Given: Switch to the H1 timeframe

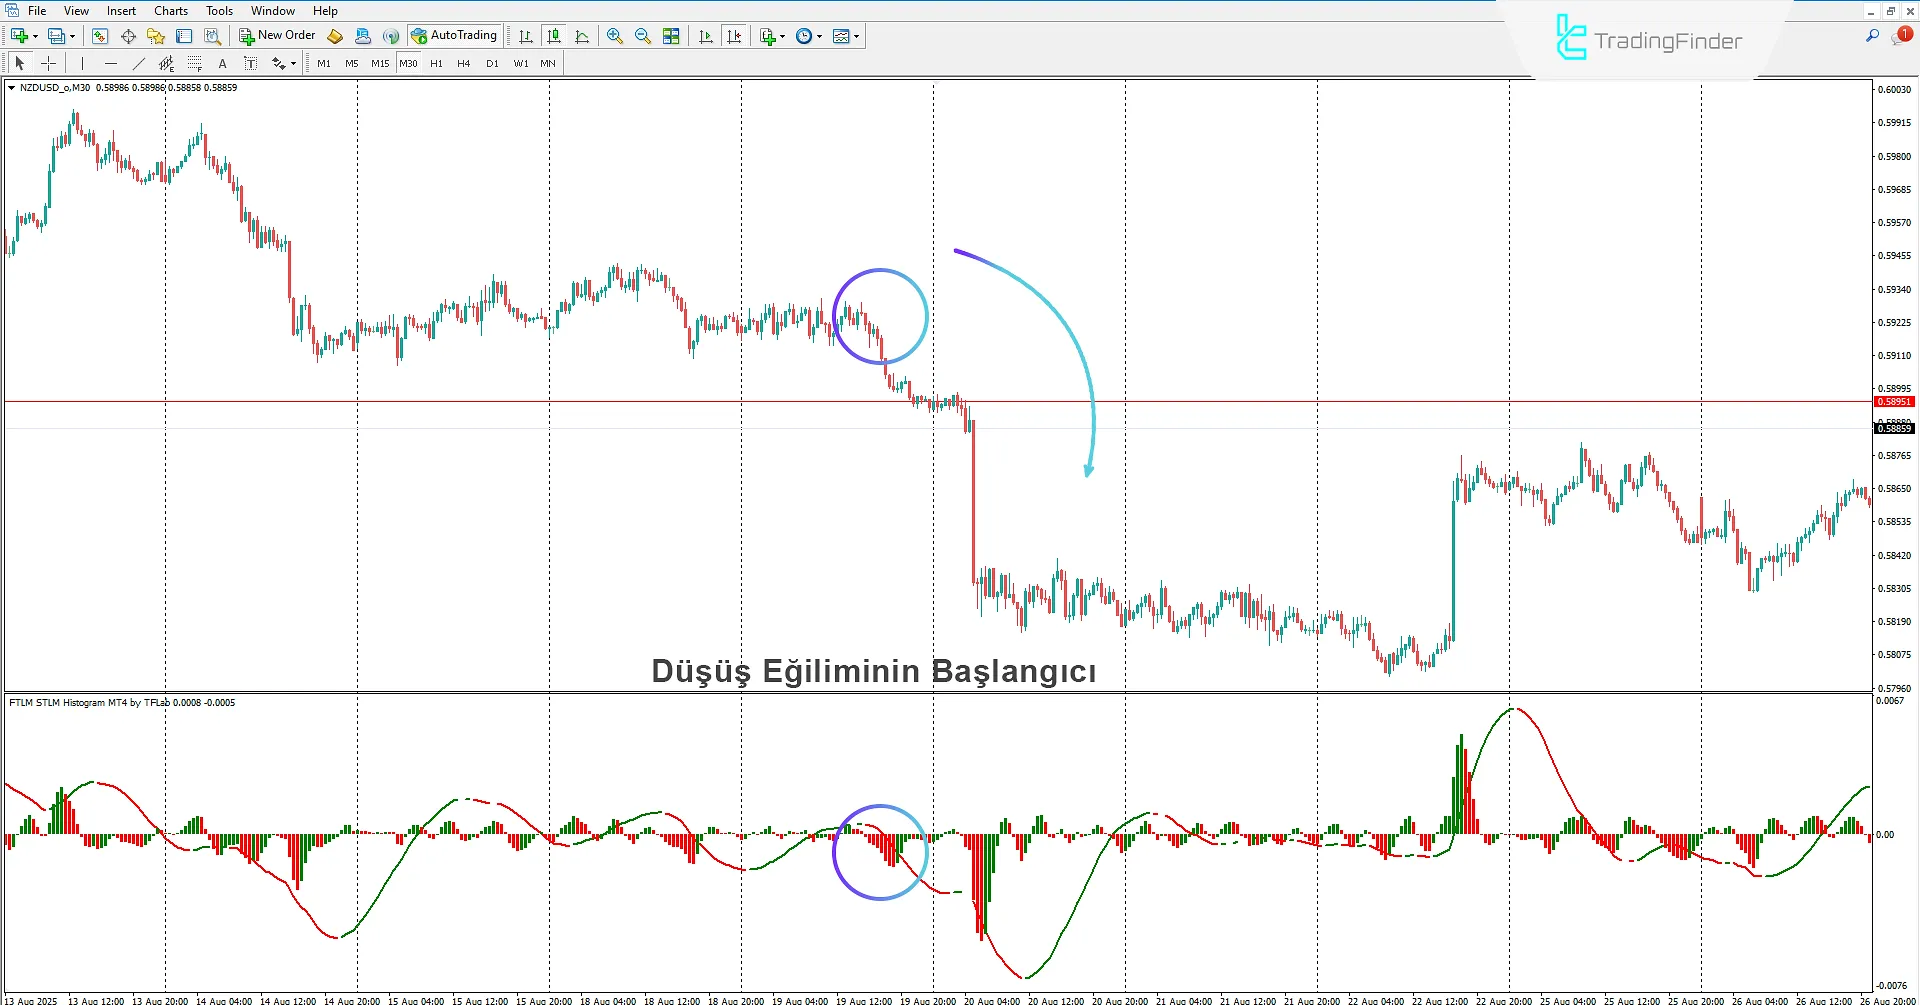Looking at the screenshot, I should click(436, 63).
